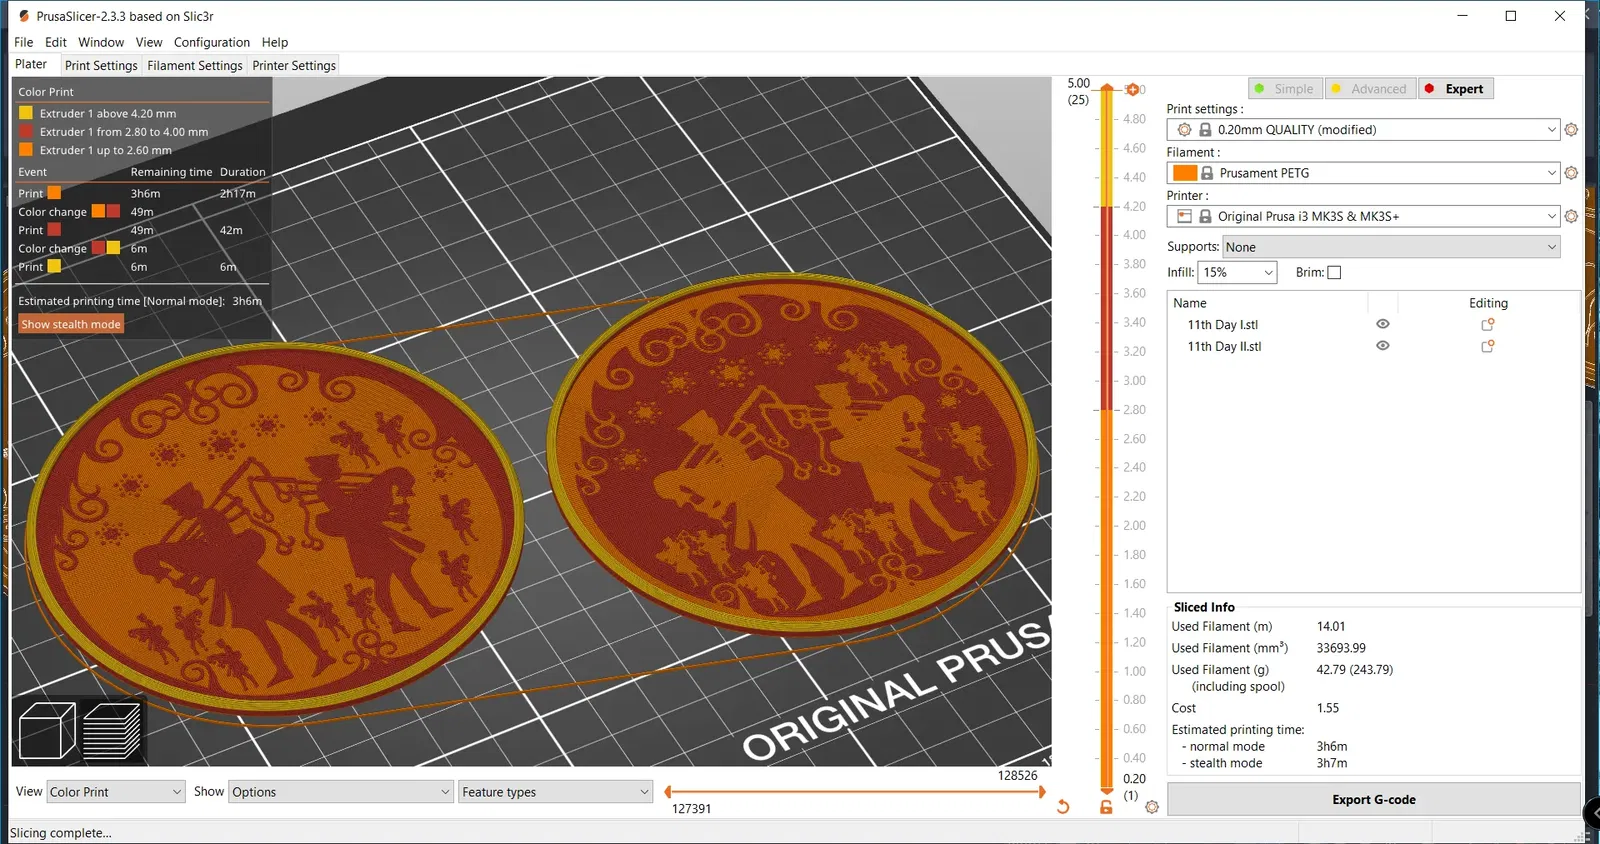This screenshot has width=1600, height=844.
Task: Open the Supports dropdown
Action: point(1391,247)
